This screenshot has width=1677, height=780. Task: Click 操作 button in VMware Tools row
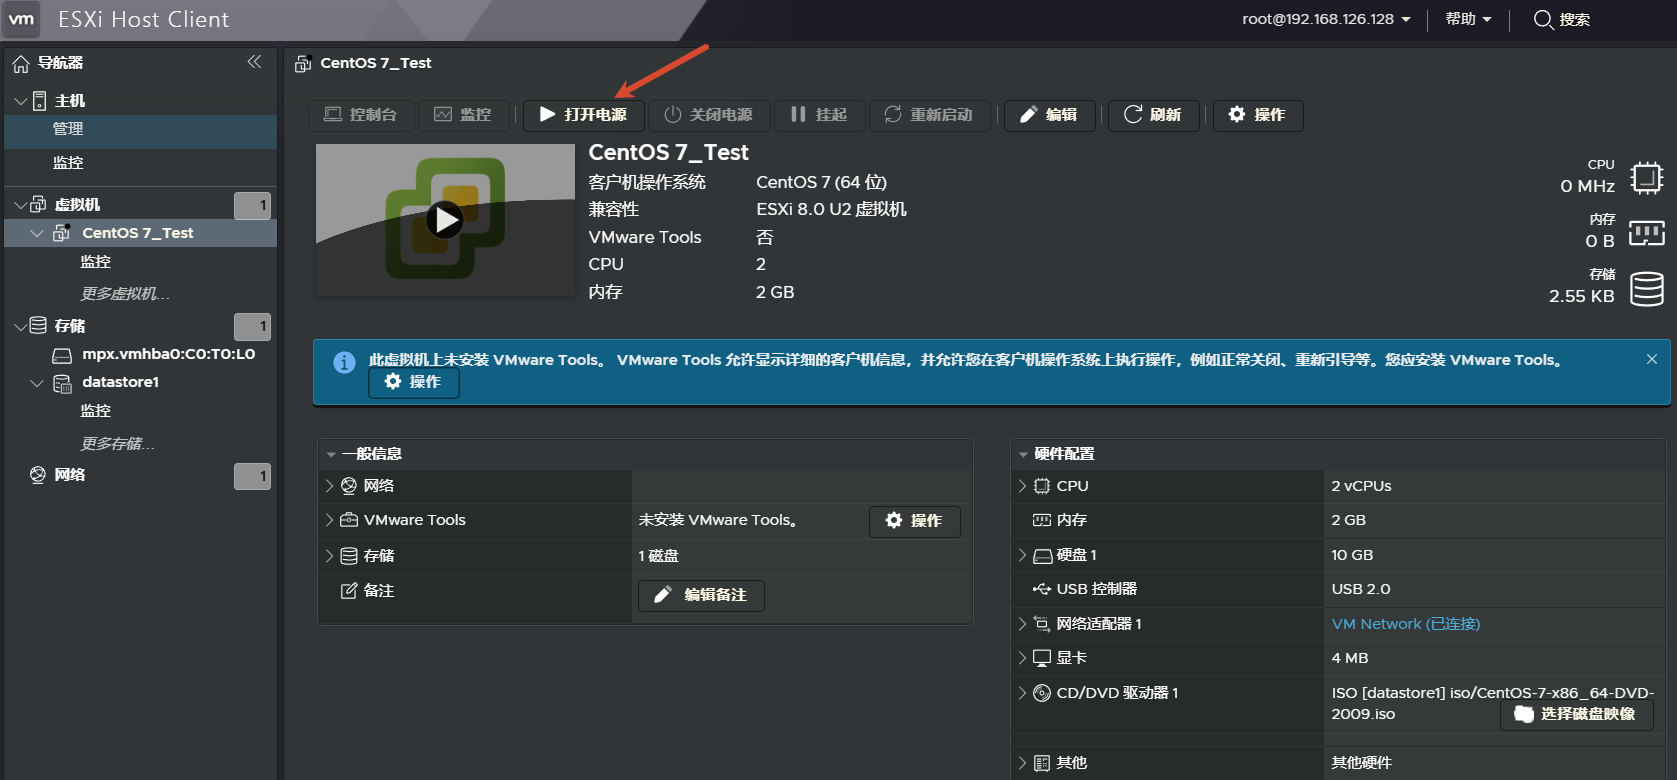click(915, 521)
